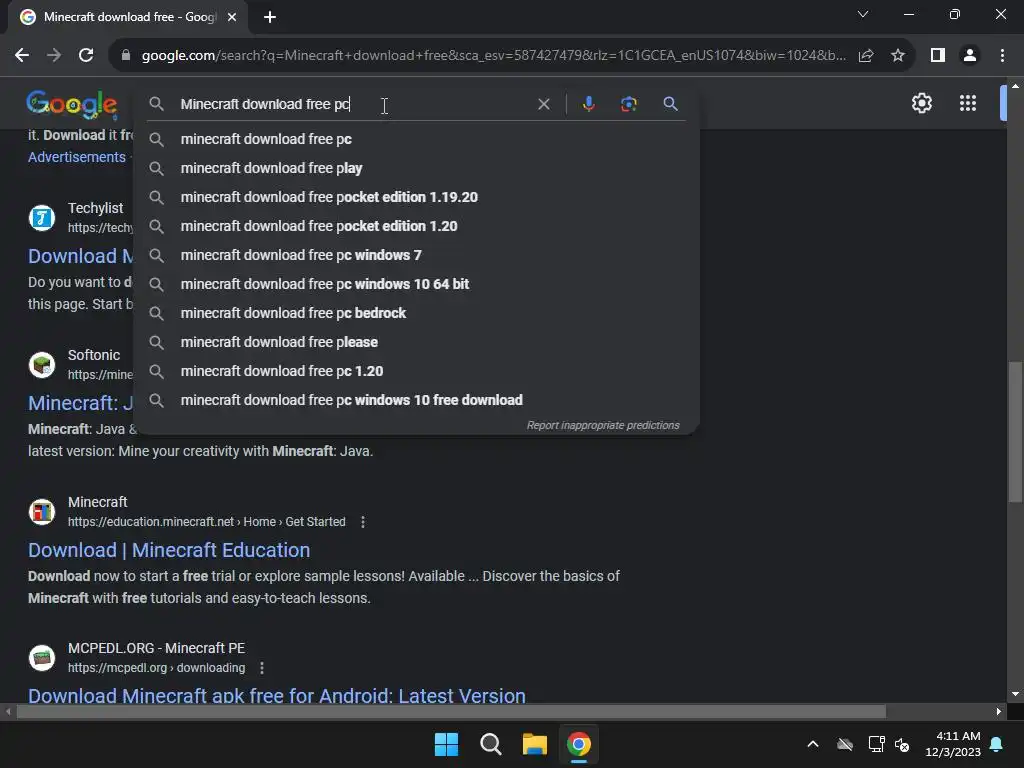
Task: Click the Google logo
Action: tap(72, 104)
